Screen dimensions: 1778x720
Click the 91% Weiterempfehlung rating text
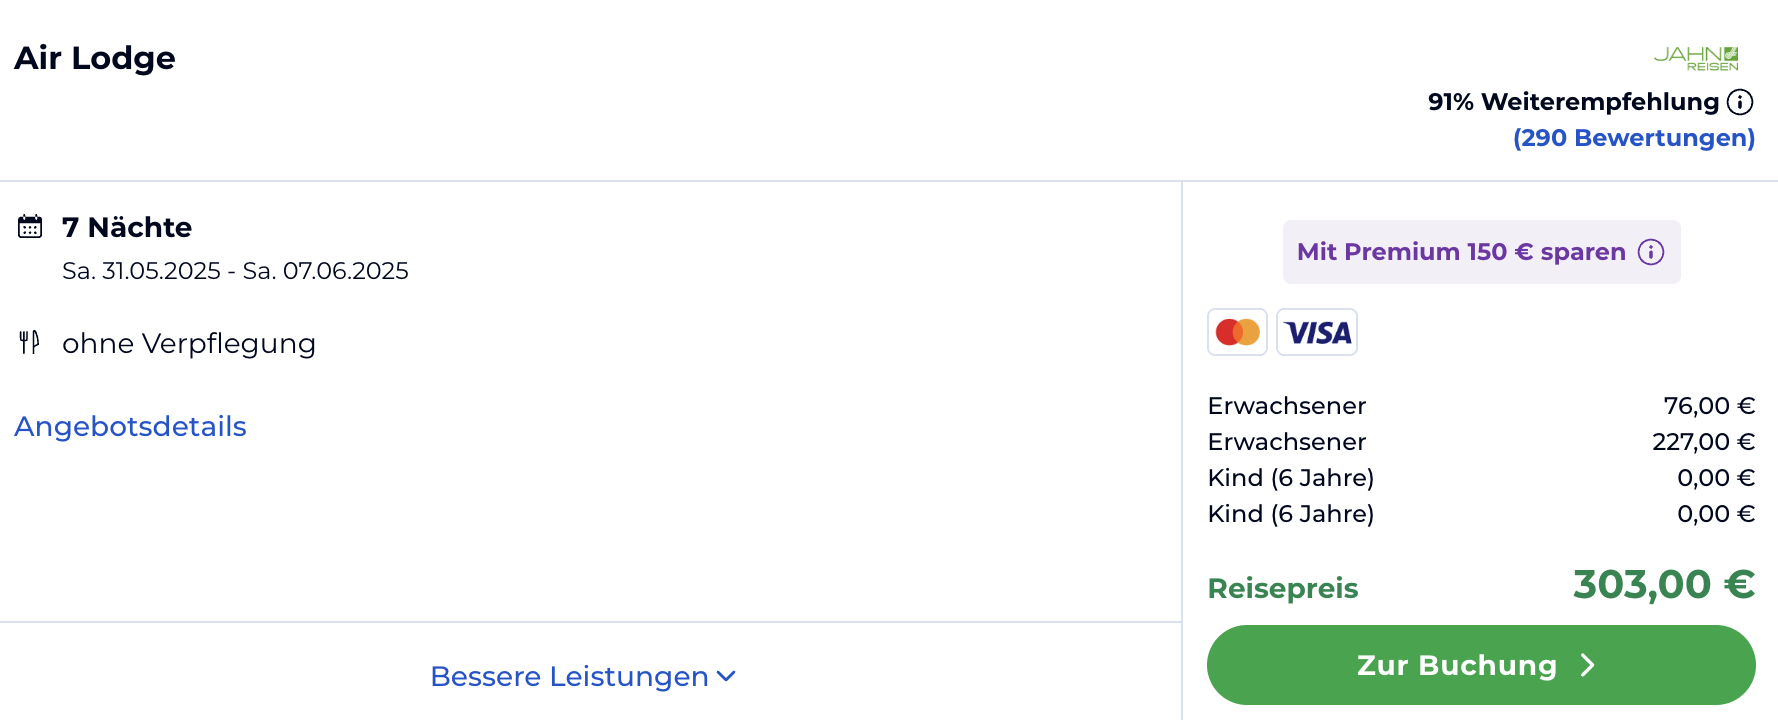(x=1573, y=102)
